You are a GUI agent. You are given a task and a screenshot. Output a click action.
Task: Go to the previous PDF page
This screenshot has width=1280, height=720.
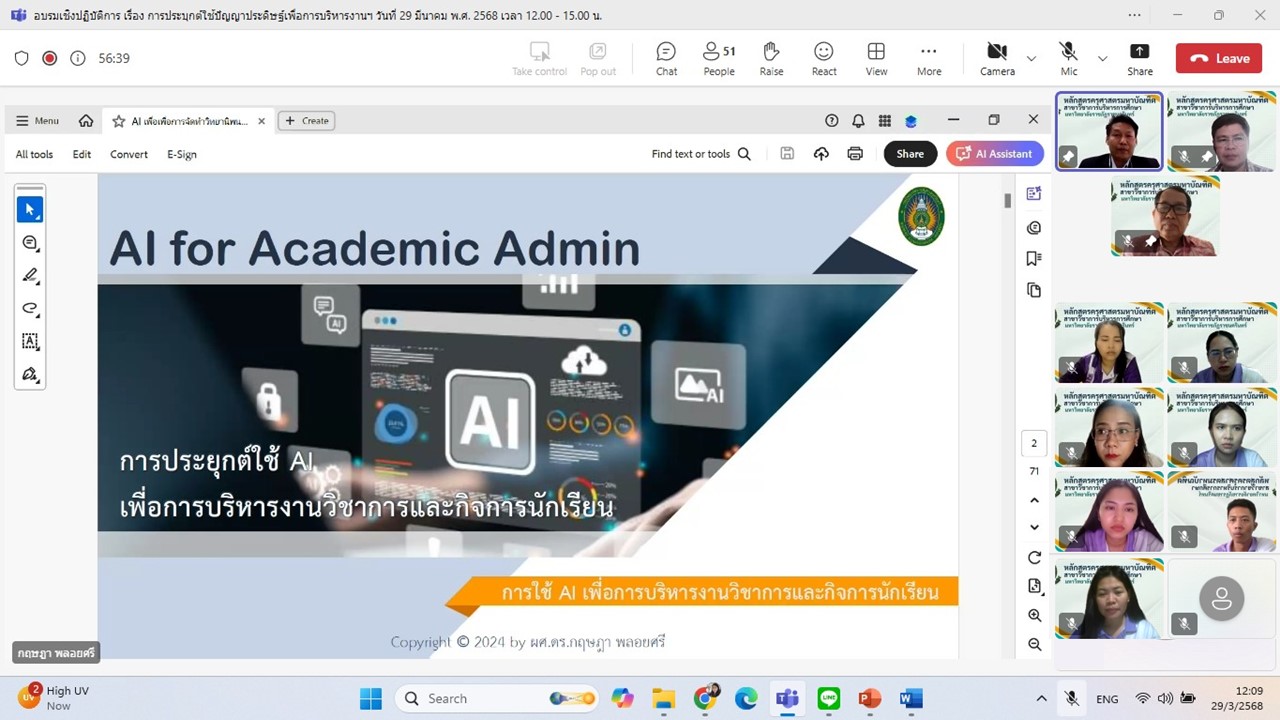tap(1034, 500)
